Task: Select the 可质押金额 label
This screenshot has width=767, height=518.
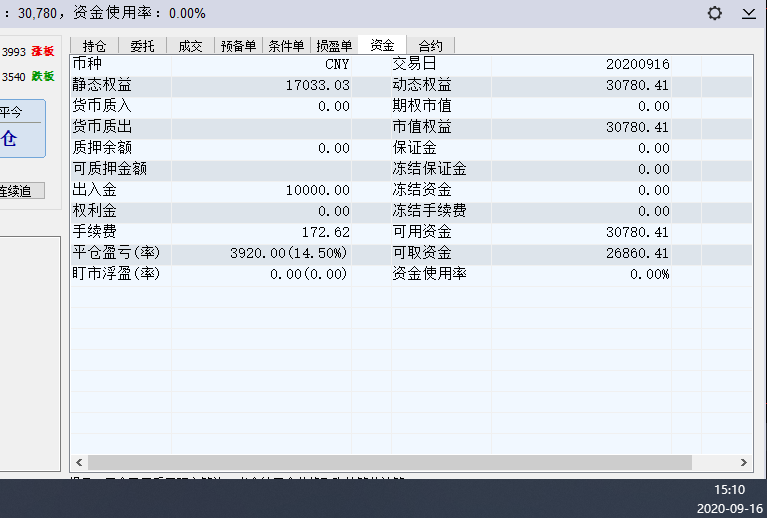Action: pyautogui.click(x=110, y=169)
